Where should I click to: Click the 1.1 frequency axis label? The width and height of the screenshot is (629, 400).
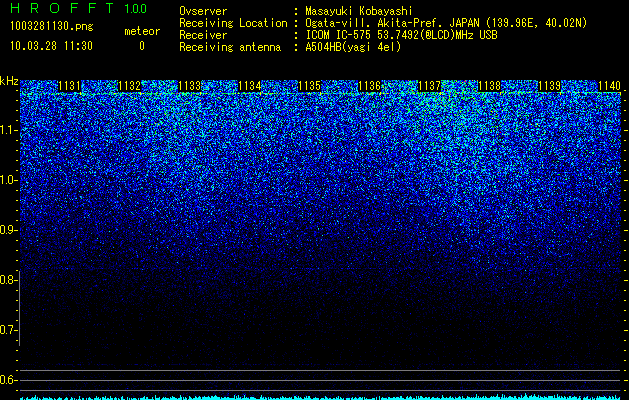[9, 130]
